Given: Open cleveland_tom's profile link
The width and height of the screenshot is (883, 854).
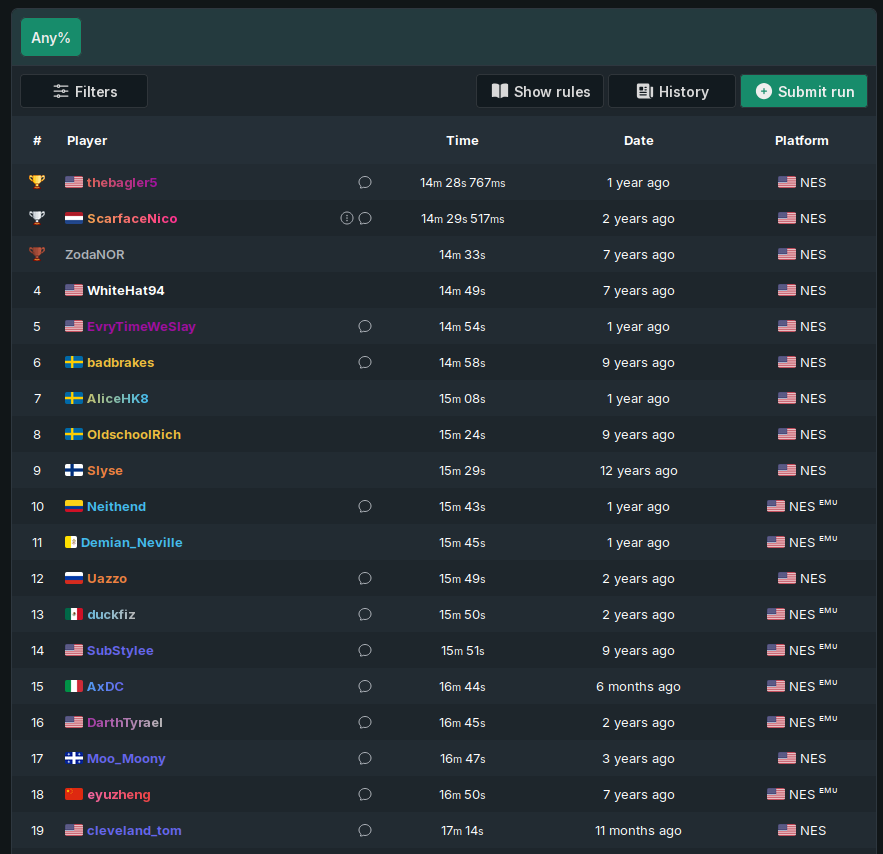Looking at the screenshot, I should click(x=134, y=831).
